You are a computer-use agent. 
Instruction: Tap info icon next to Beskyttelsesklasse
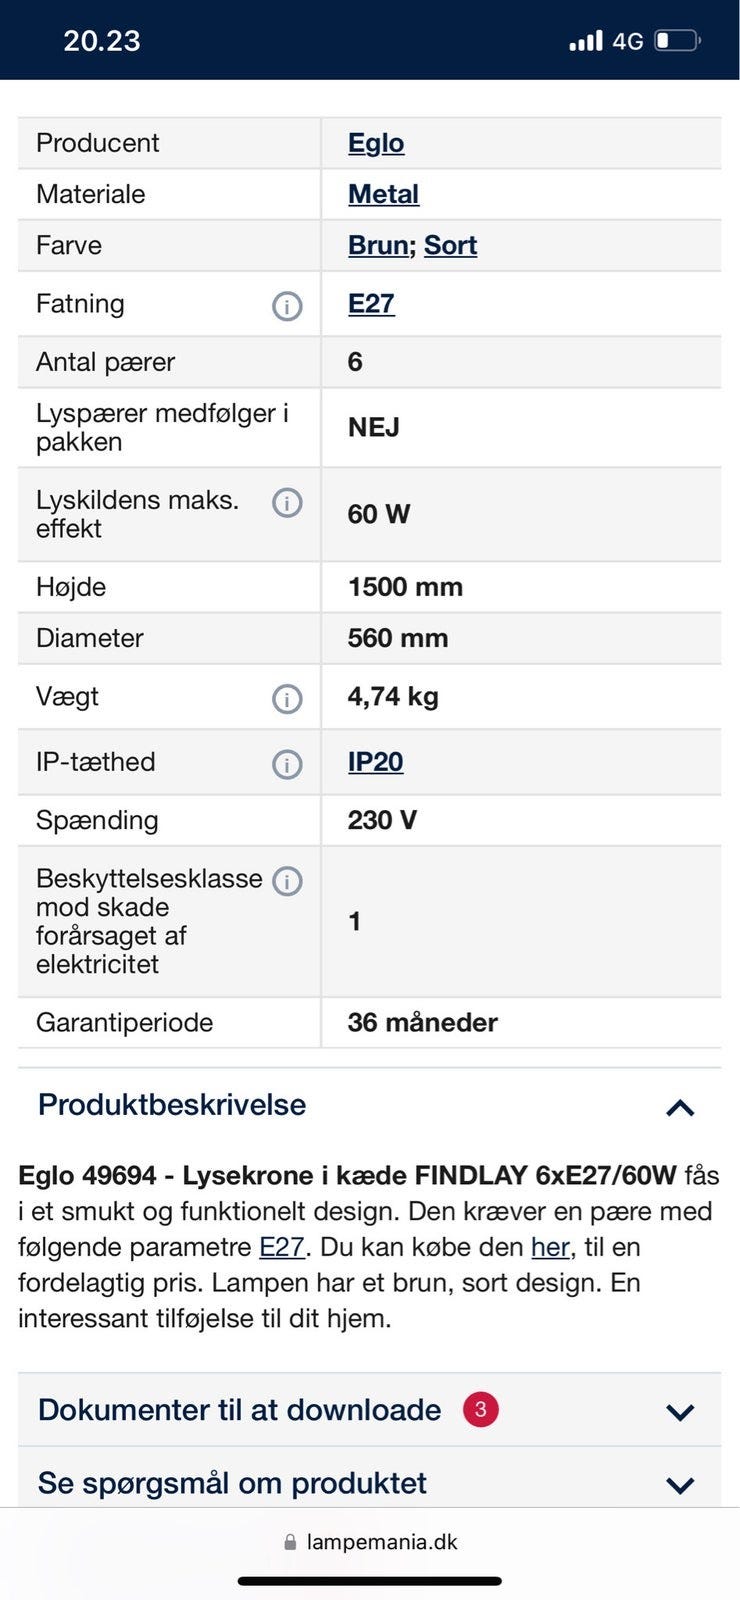coord(287,881)
